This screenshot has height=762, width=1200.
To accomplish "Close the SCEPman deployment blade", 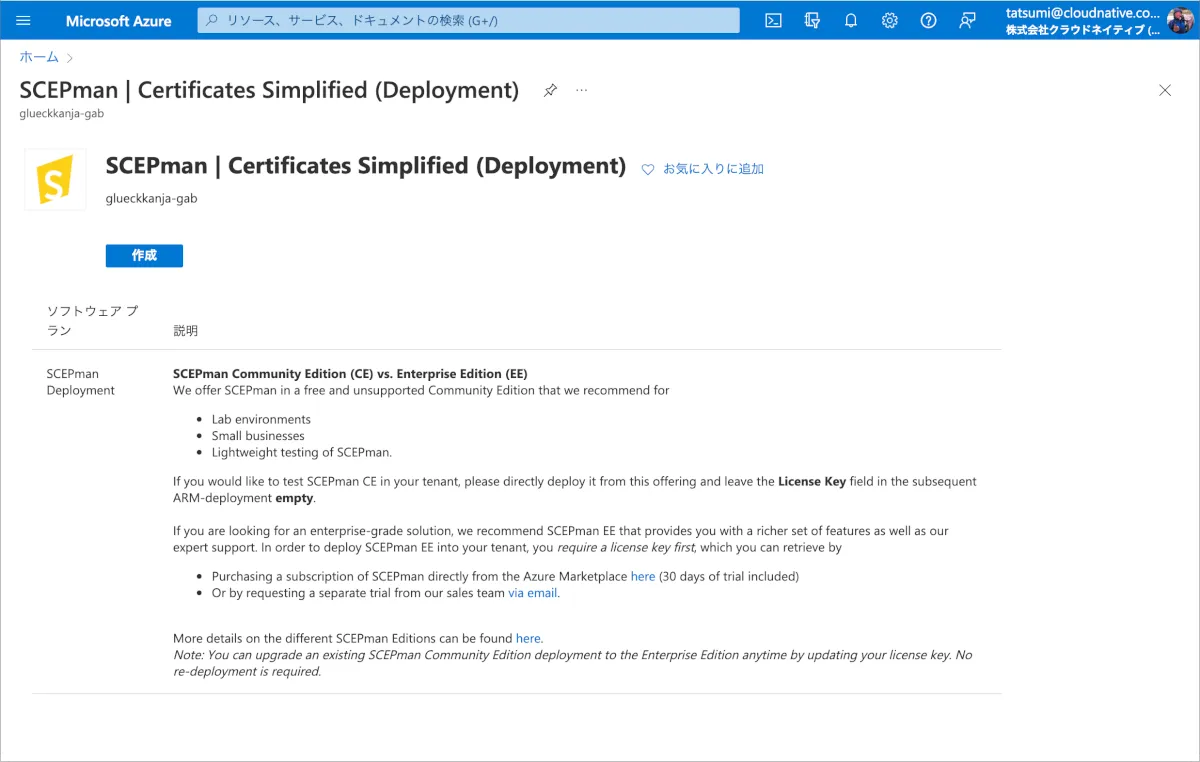I will (x=1165, y=90).
